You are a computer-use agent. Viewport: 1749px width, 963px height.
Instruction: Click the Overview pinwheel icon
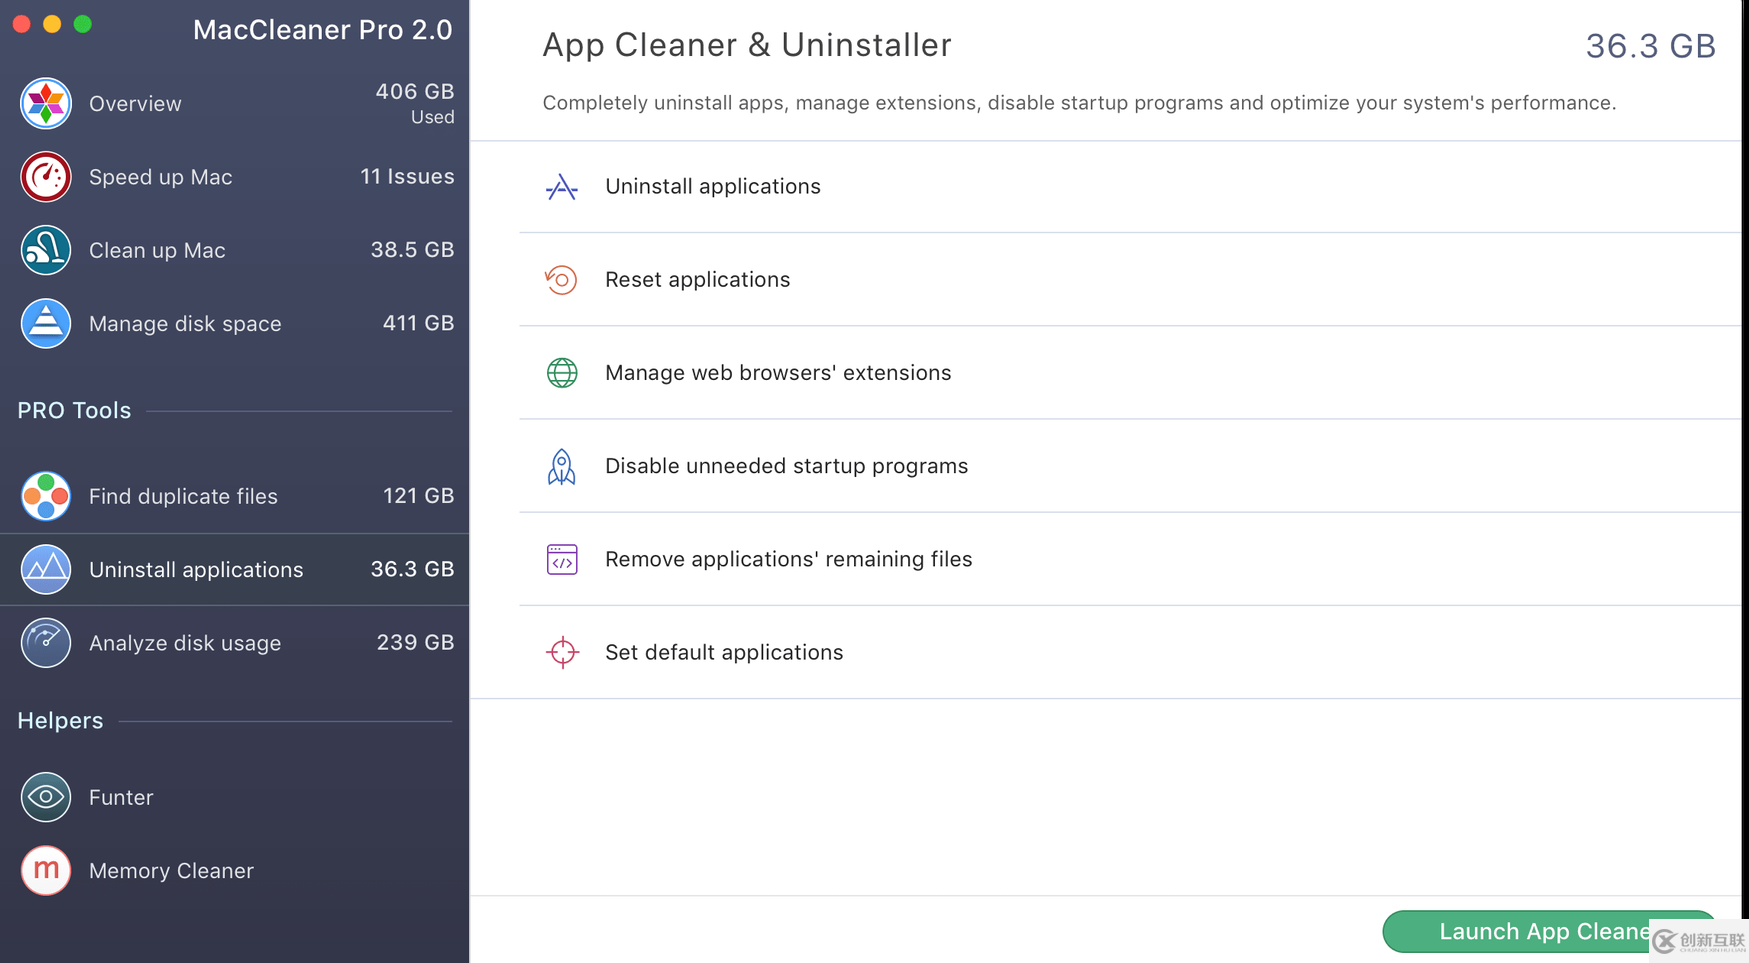click(46, 103)
